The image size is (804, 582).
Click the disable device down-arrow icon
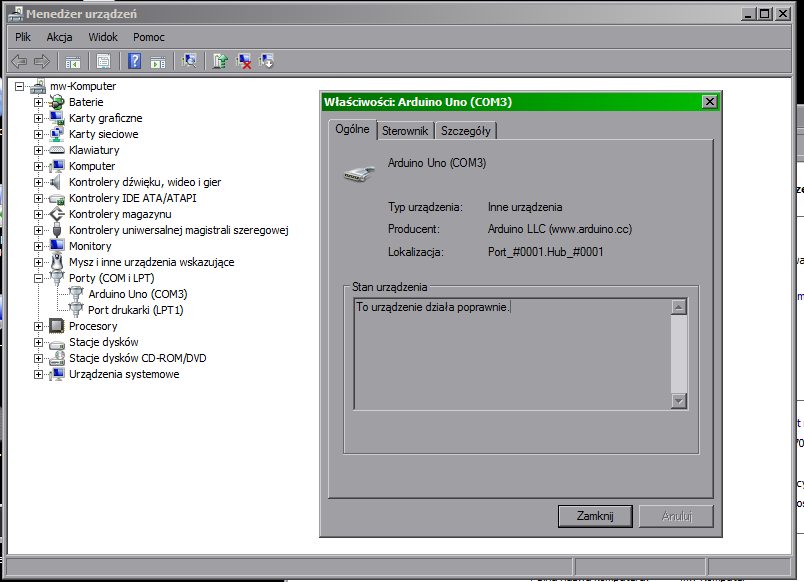(x=266, y=61)
